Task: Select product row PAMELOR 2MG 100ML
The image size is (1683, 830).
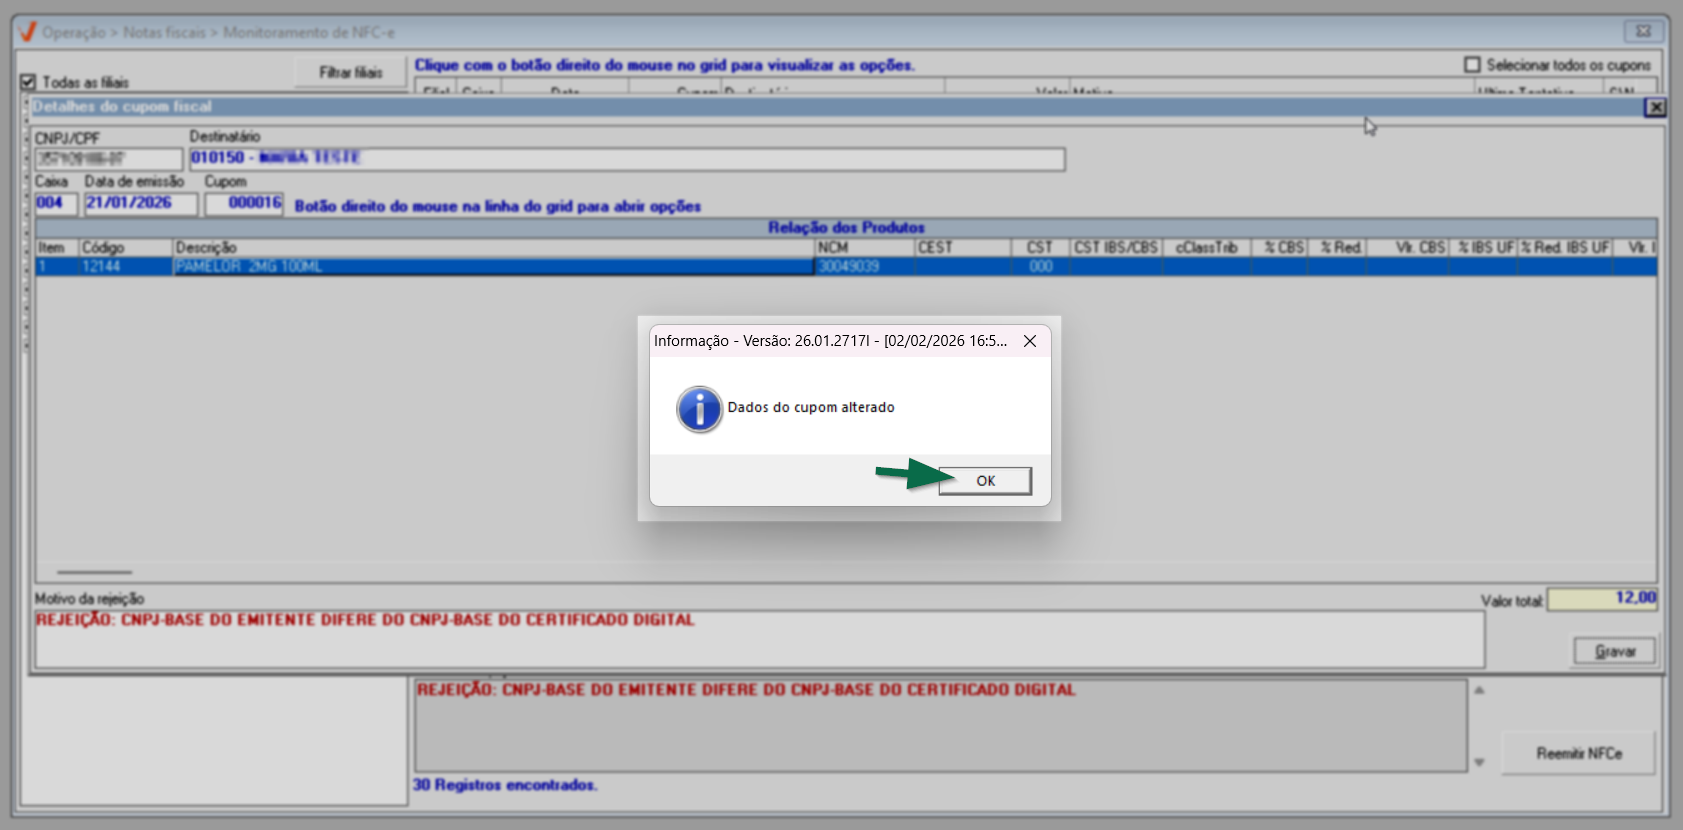Action: tap(846, 267)
